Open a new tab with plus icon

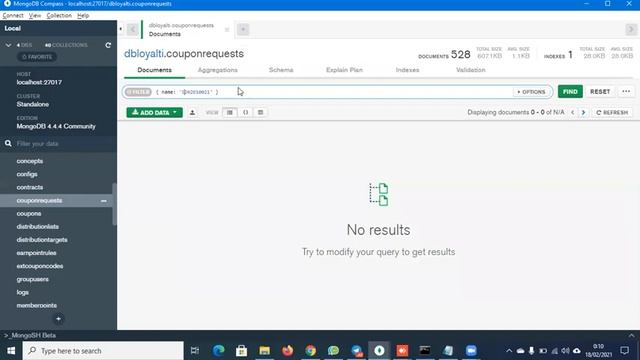pyautogui.click(x=243, y=29)
